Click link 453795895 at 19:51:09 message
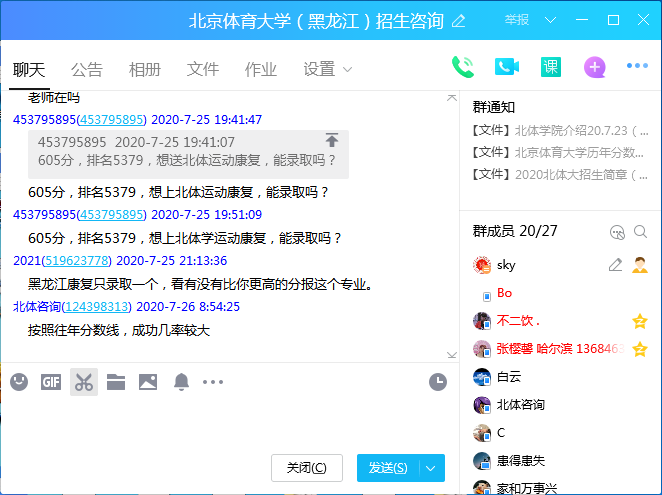The height and width of the screenshot is (495, 662). tap(111, 215)
